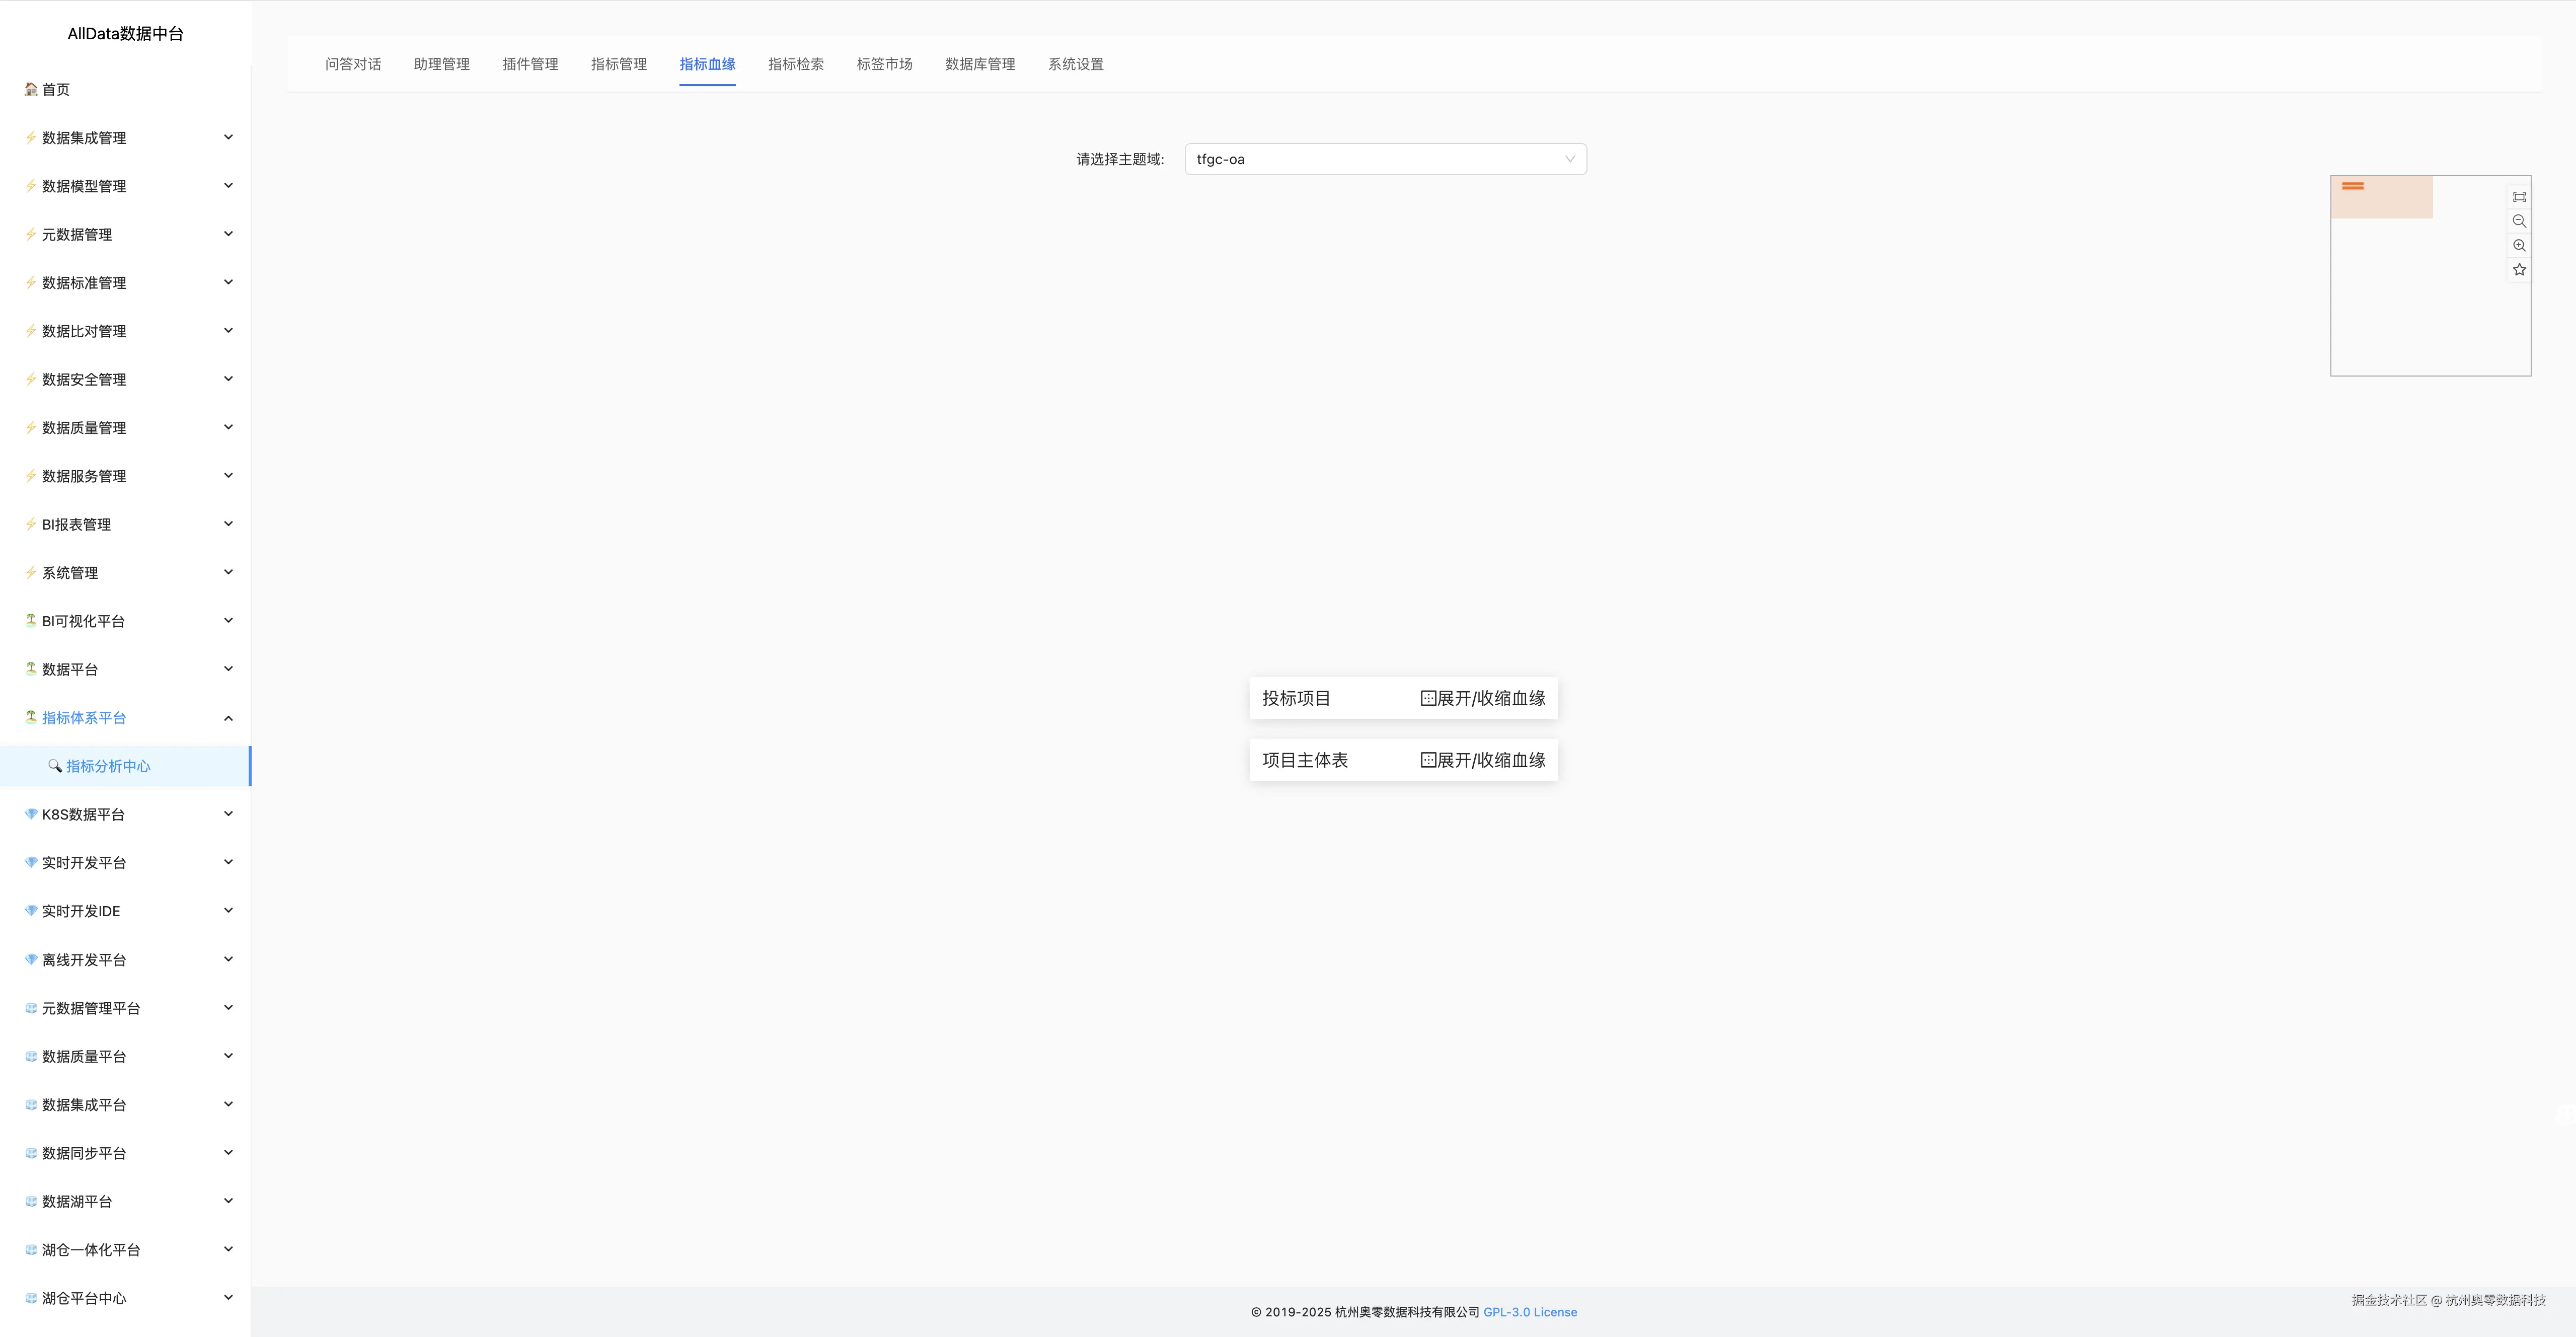2576x1337 pixels.
Task: Zoom out the lineage graph
Action: (x=2519, y=221)
